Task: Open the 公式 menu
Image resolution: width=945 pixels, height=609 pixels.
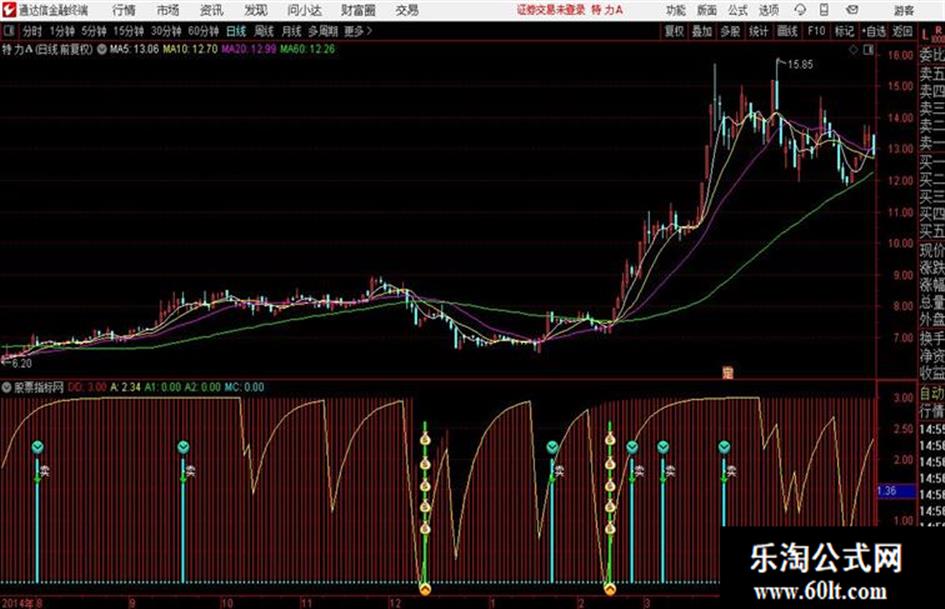Action: pyautogui.click(x=738, y=10)
